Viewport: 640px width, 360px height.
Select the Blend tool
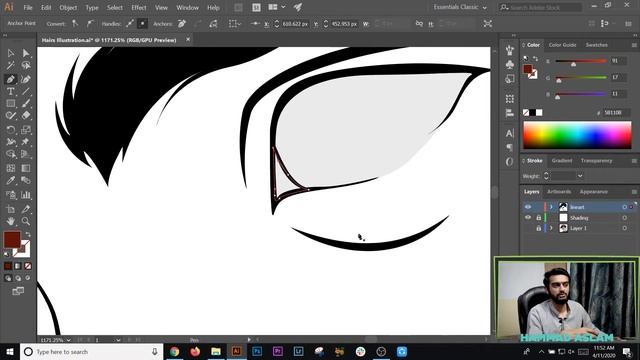(26, 180)
